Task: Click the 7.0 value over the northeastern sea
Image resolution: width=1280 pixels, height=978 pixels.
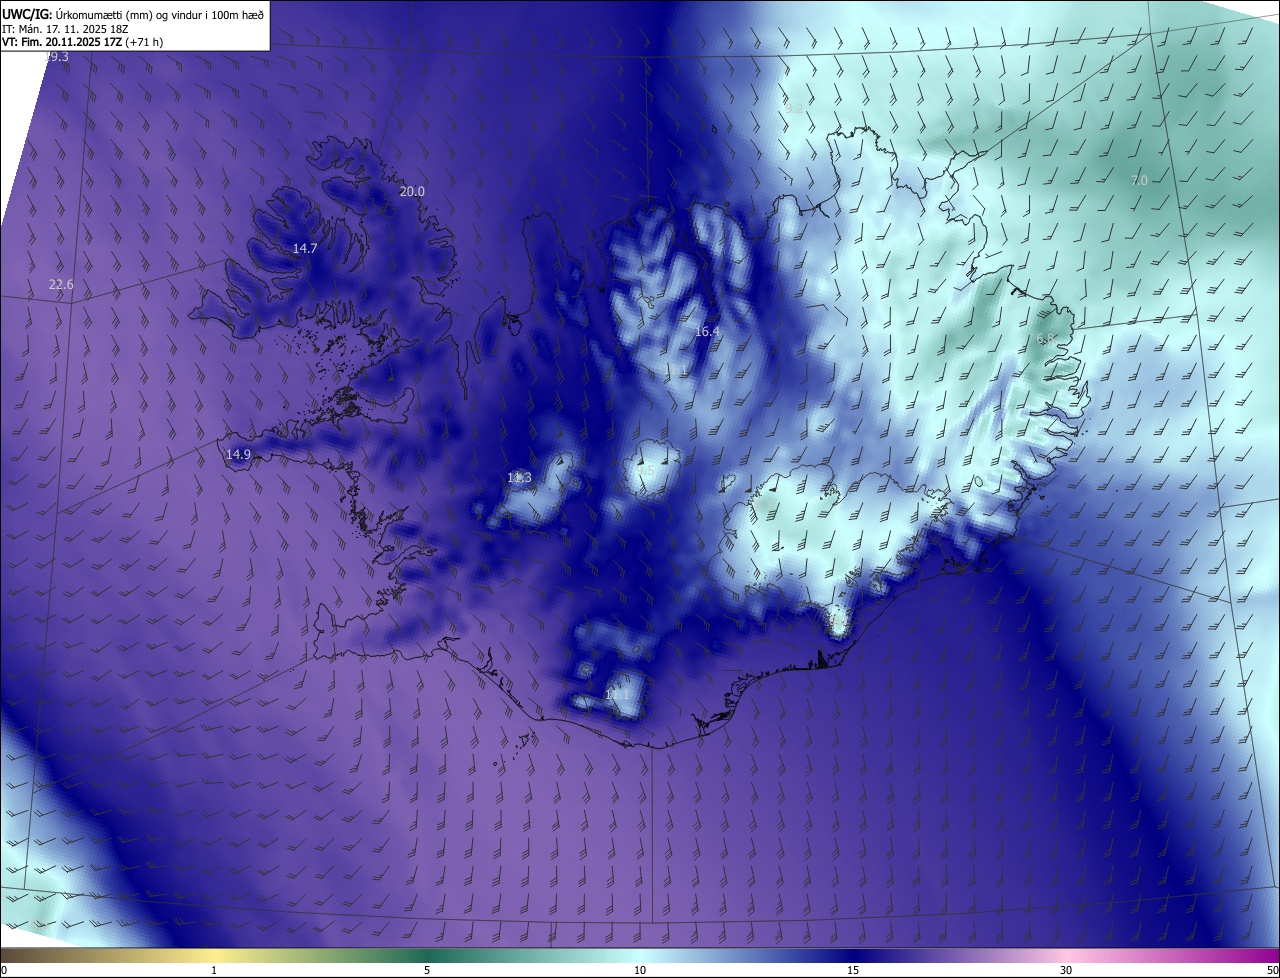Action: click(x=1139, y=180)
